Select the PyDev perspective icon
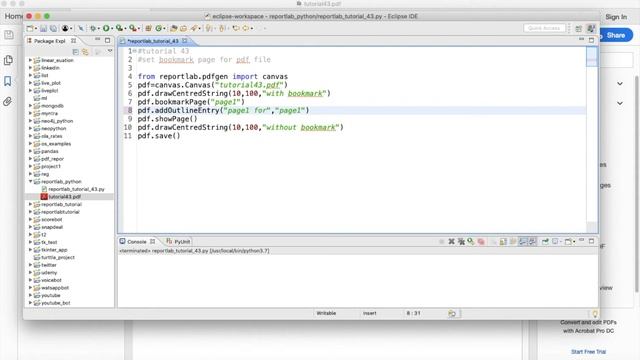The height and width of the screenshot is (360, 640). 590,28
